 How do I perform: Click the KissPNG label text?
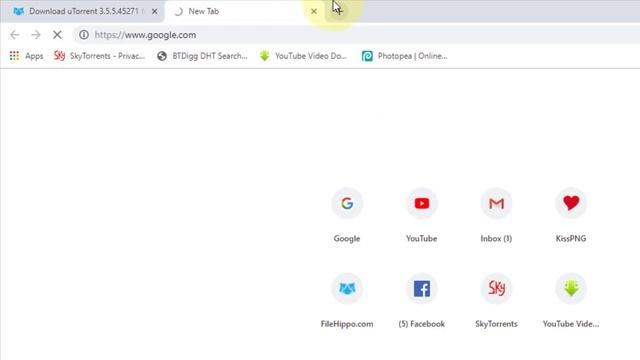(x=571, y=238)
